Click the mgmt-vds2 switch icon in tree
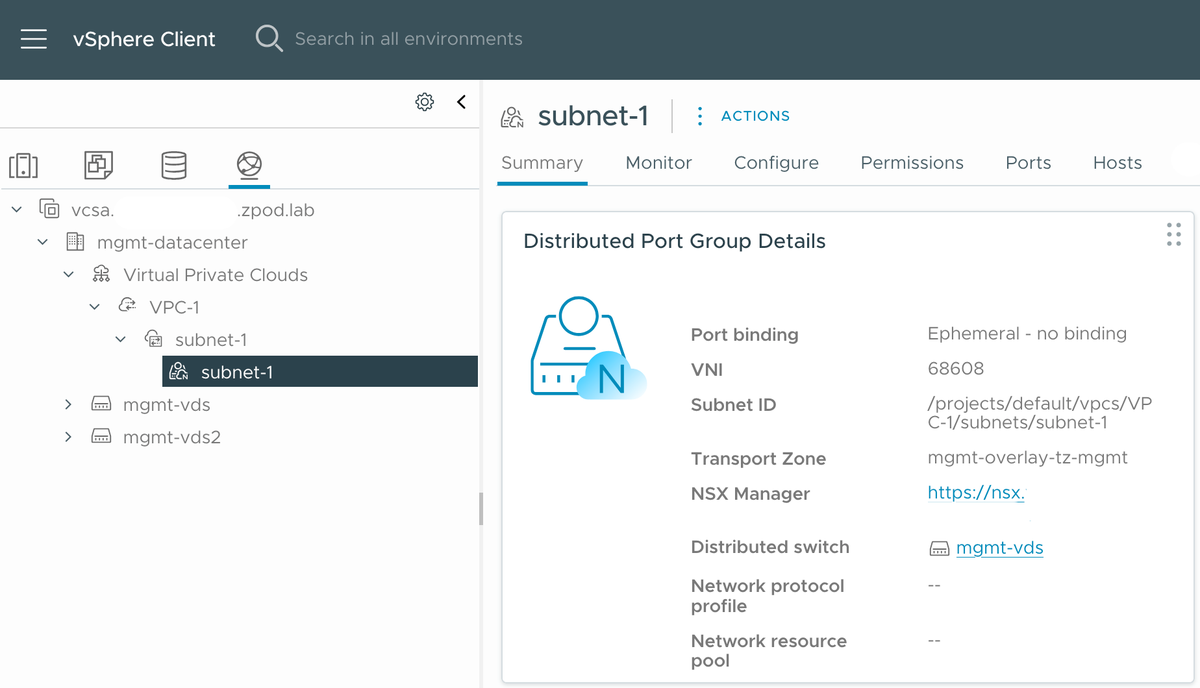This screenshot has height=688, width=1200. coord(101,437)
